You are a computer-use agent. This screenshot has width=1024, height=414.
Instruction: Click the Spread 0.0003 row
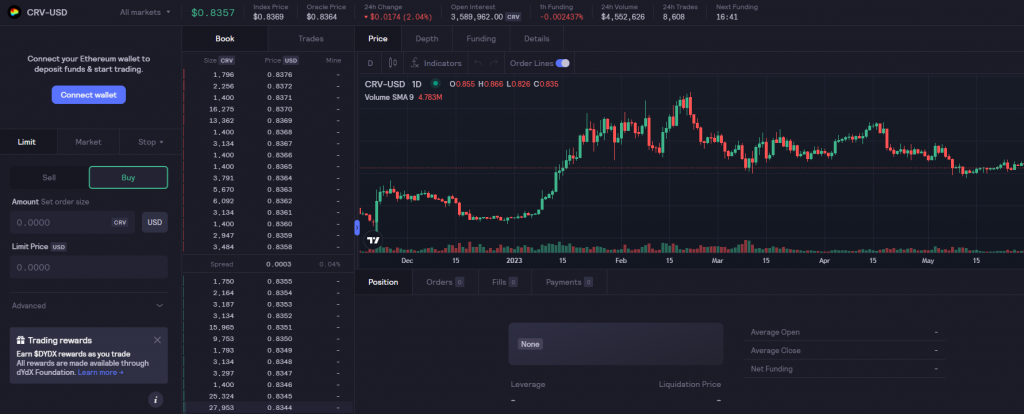268,264
